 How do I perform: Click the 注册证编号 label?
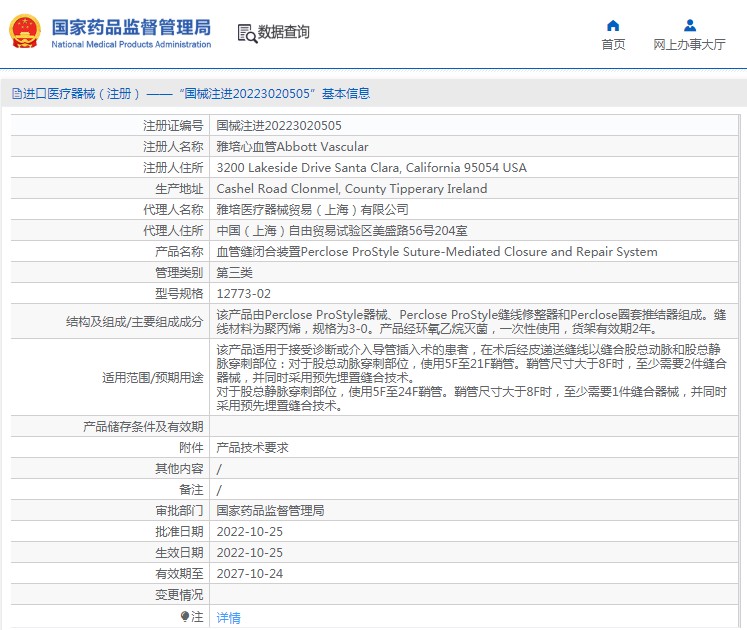(173, 126)
